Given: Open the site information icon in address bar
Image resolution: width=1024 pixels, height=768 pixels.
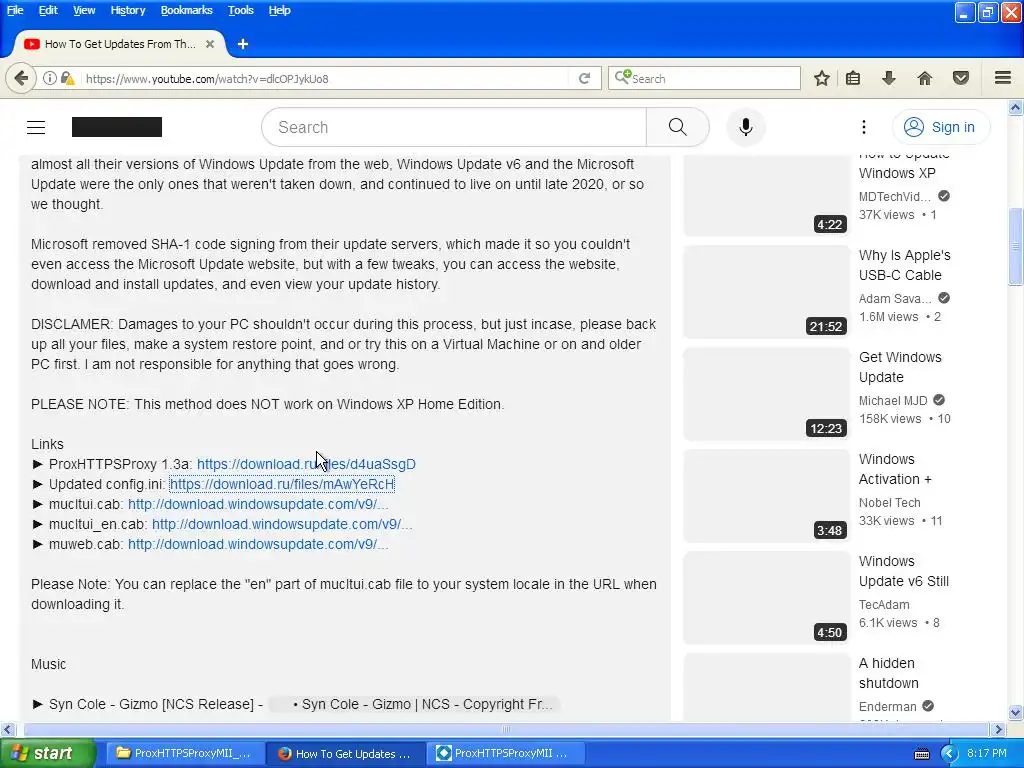Looking at the screenshot, I should pos(50,78).
